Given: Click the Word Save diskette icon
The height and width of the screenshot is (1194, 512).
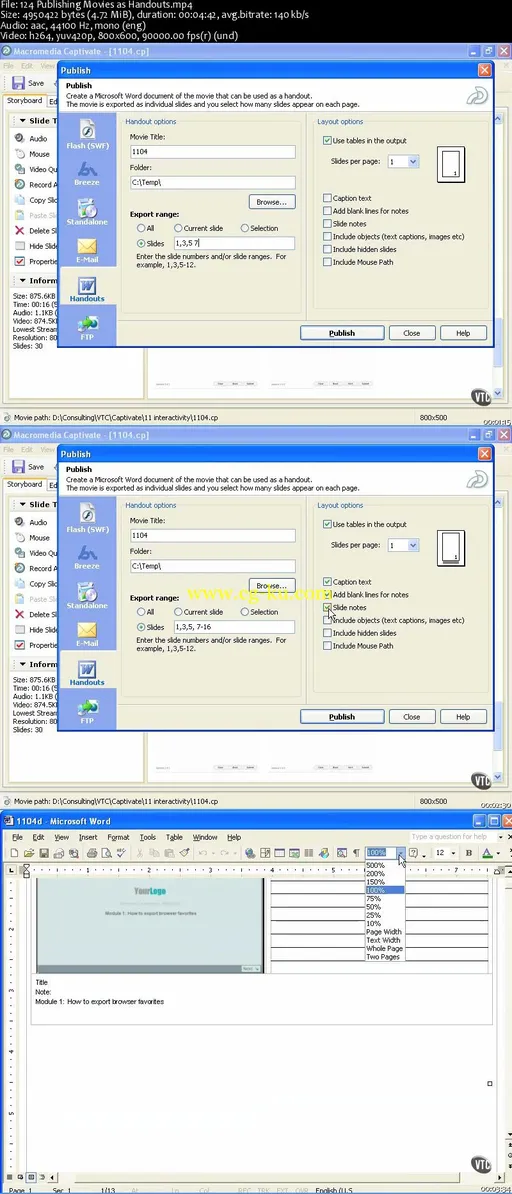Looking at the screenshot, I should coord(44,853).
